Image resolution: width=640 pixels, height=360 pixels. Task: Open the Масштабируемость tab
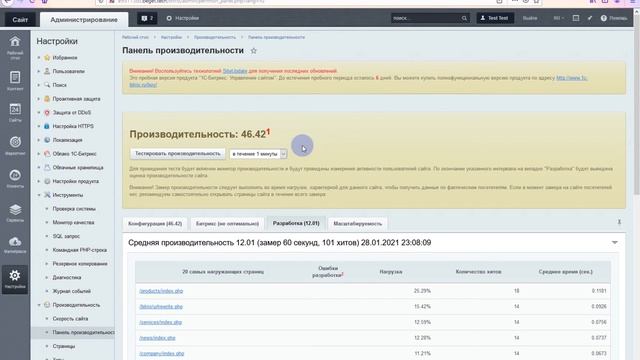click(358, 224)
